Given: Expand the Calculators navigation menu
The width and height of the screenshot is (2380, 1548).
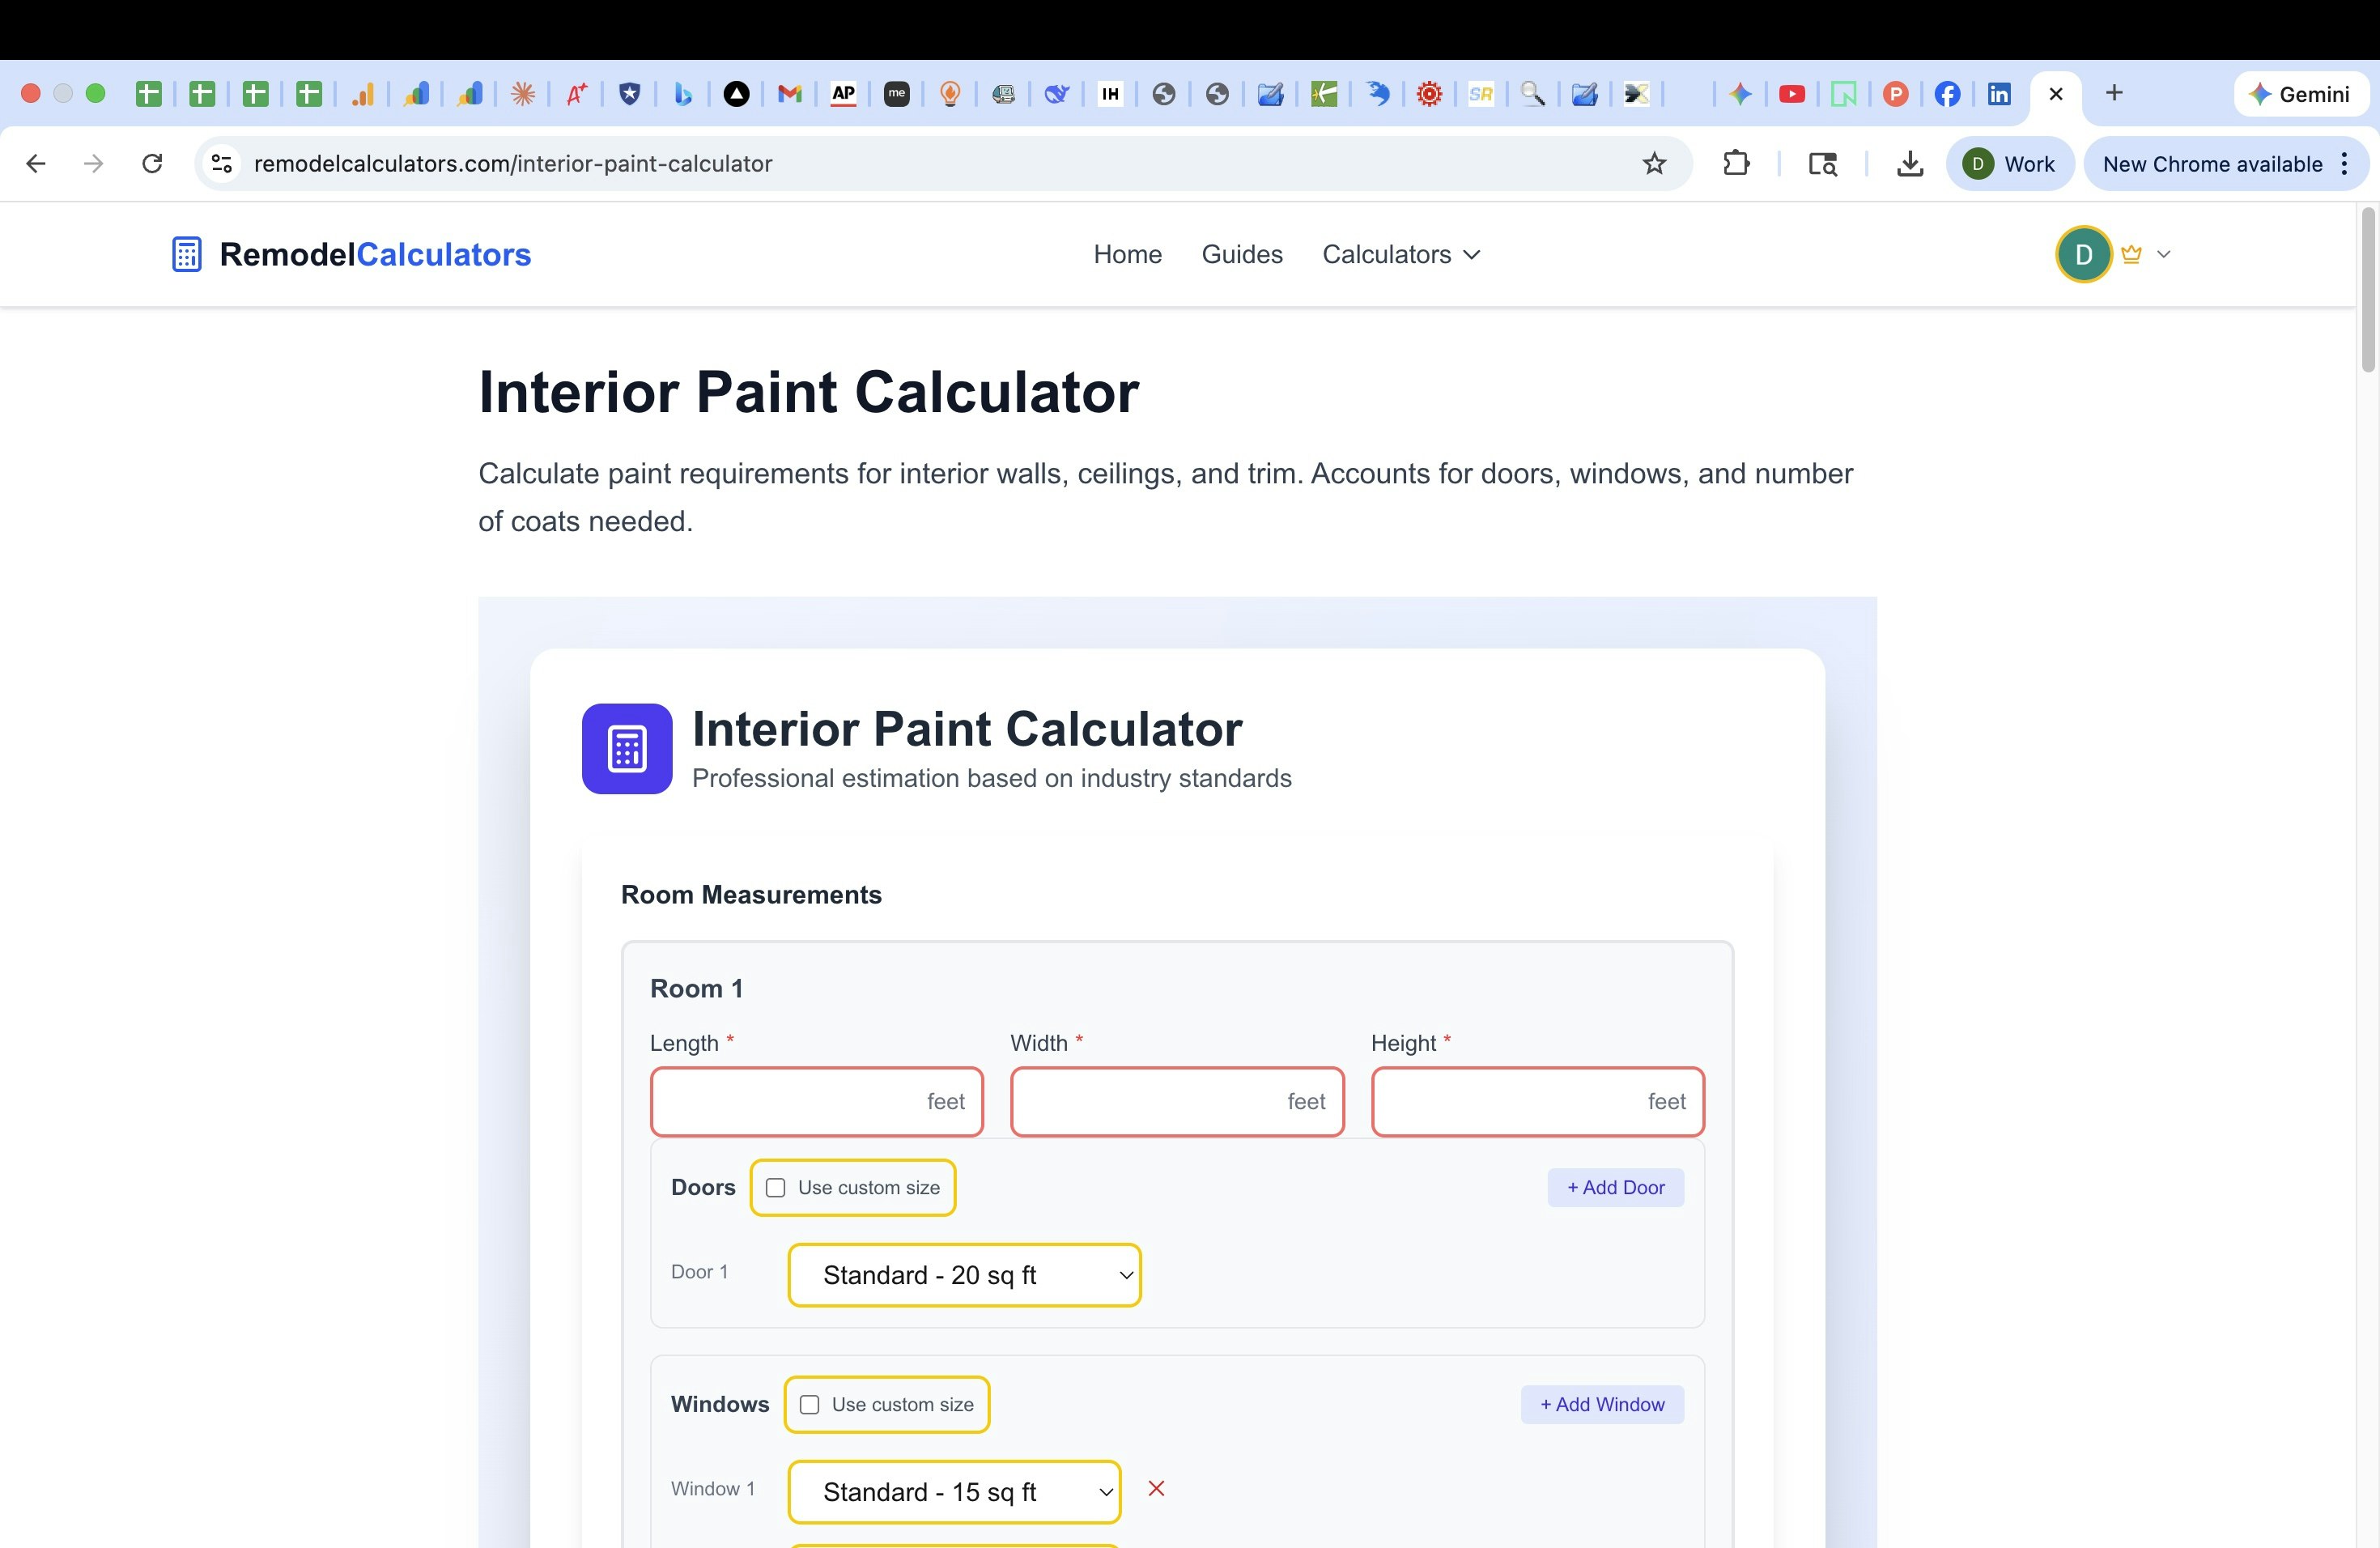Looking at the screenshot, I should (1399, 254).
